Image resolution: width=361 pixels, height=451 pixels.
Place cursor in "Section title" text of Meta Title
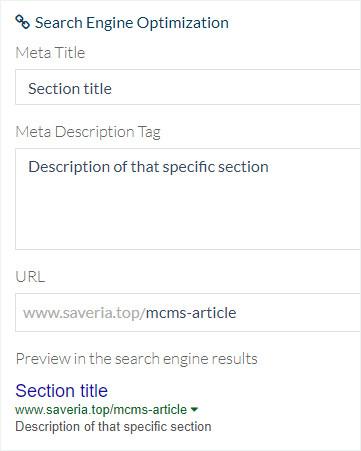[70, 89]
